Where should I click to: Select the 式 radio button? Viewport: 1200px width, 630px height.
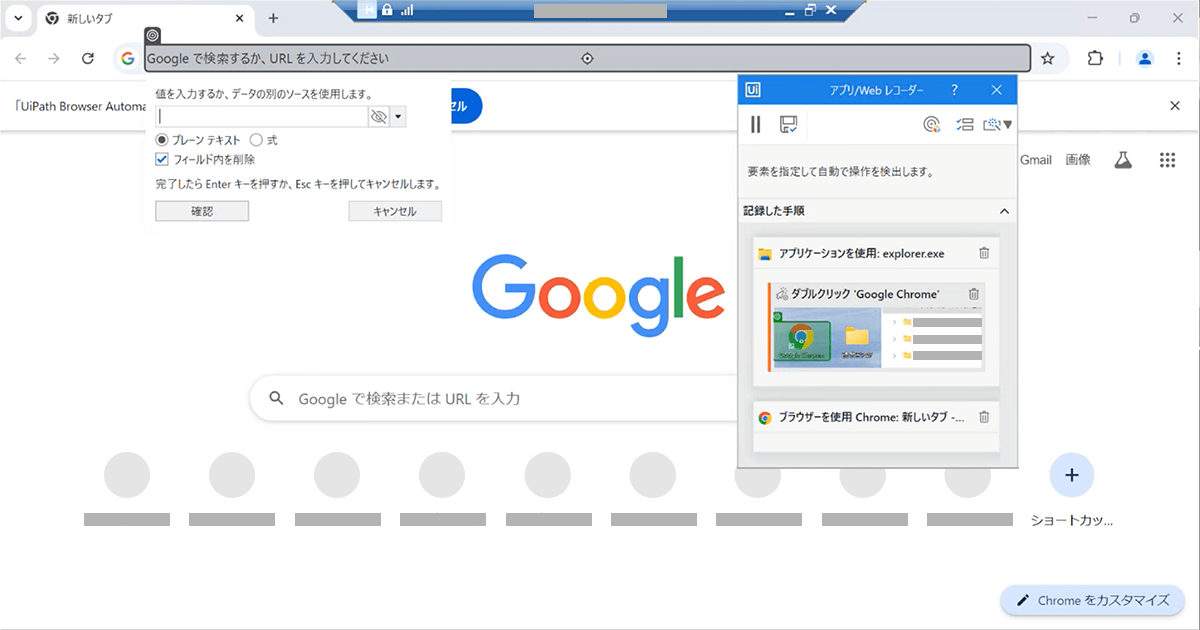pyautogui.click(x=255, y=141)
